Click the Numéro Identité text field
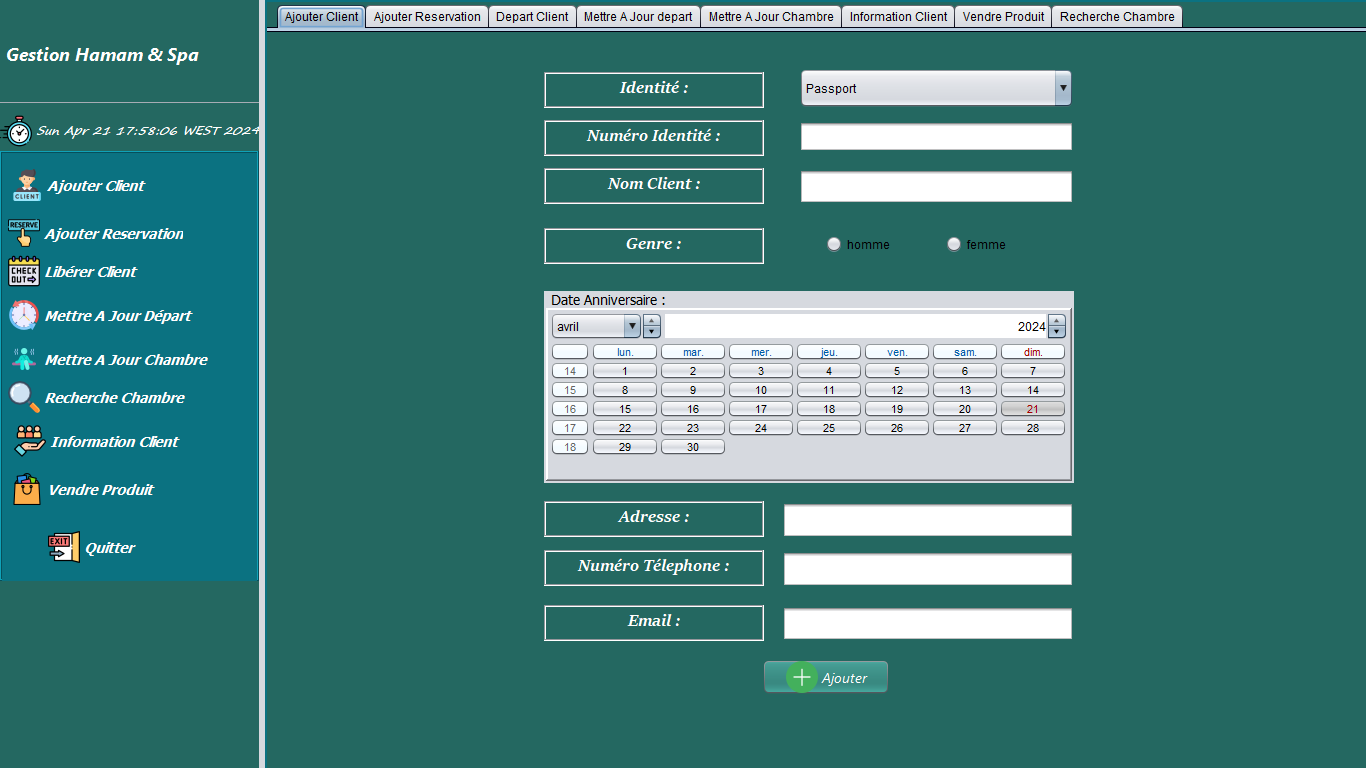1366x768 pixels. point(936,137)
